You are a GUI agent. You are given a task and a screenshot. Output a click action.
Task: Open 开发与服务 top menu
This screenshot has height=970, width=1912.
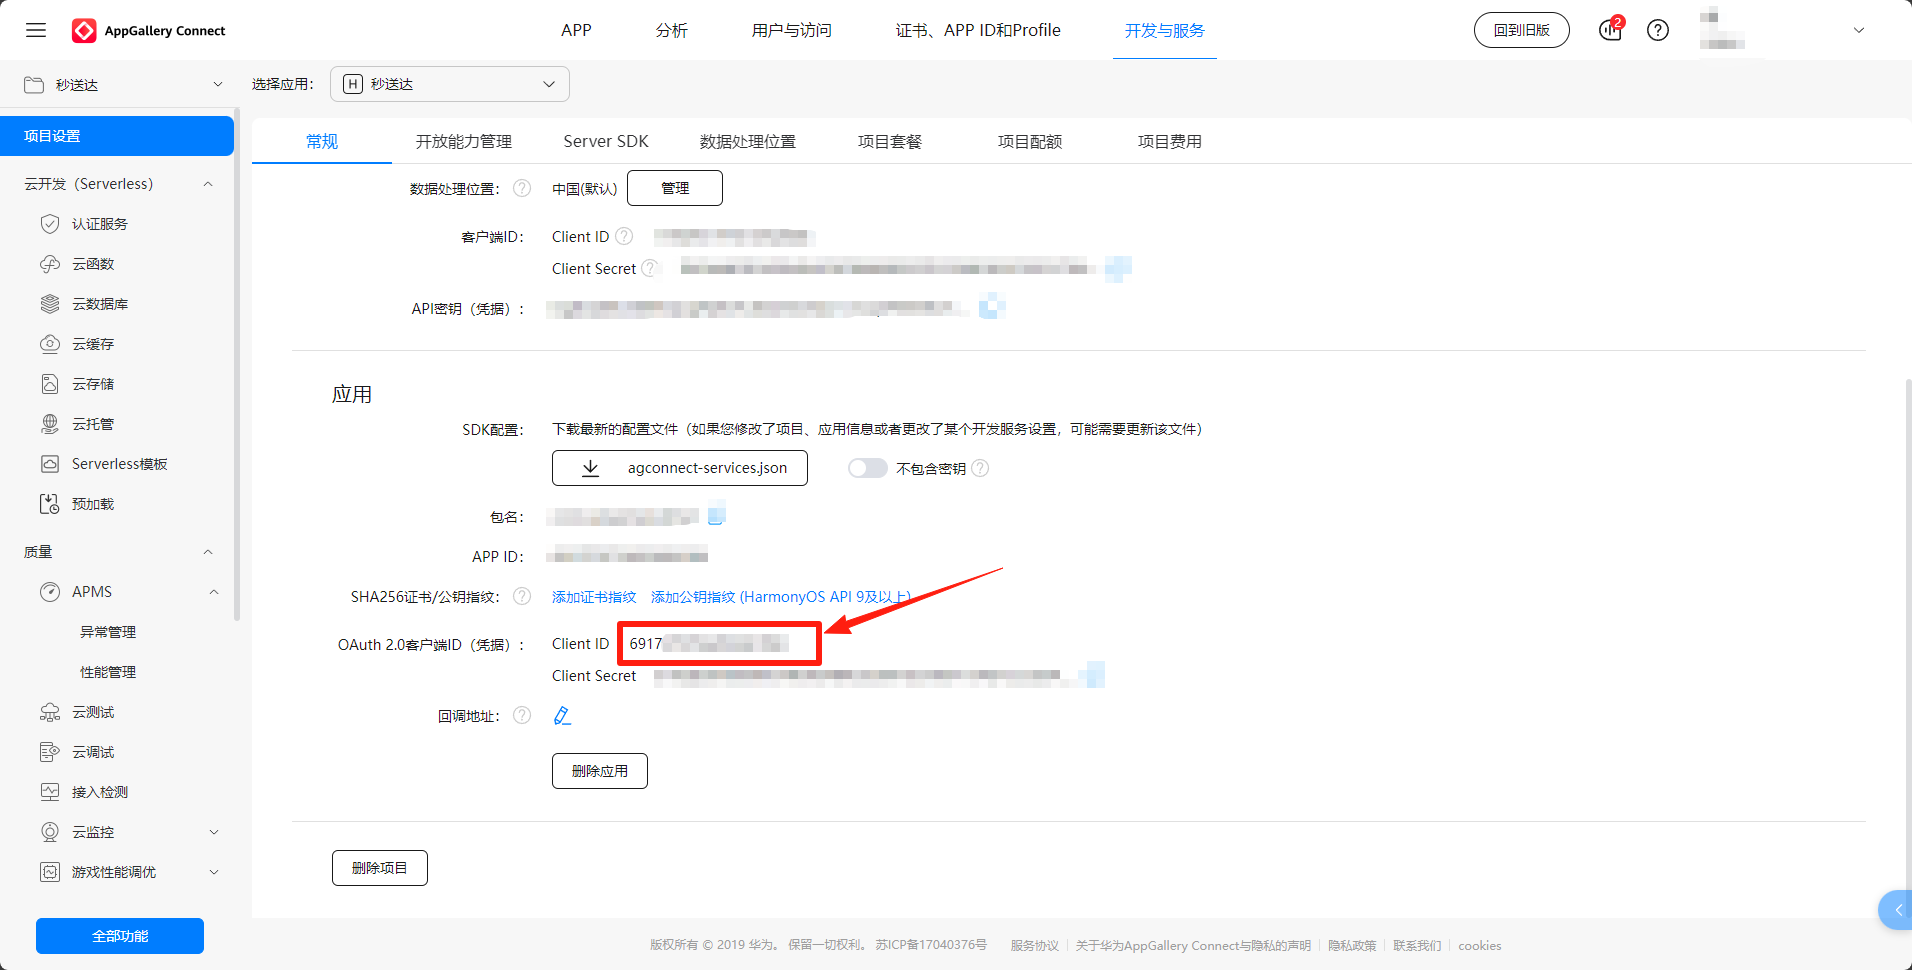coord(1165,30)
